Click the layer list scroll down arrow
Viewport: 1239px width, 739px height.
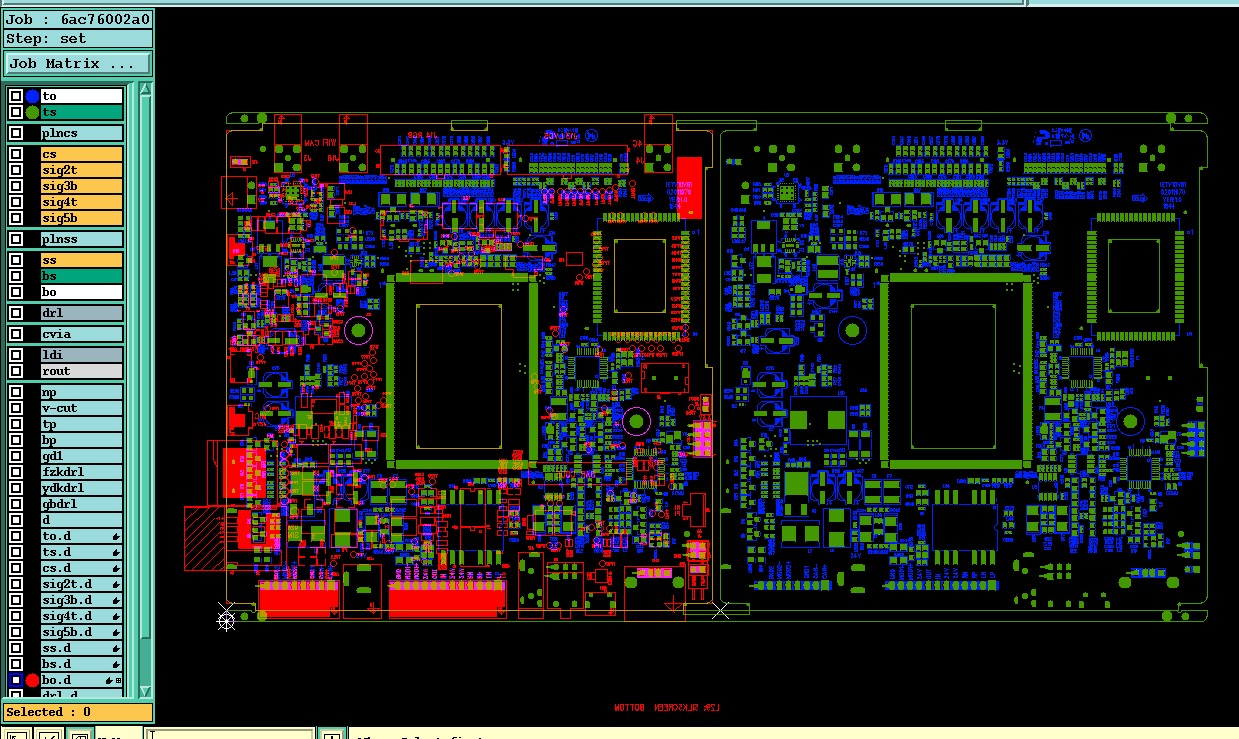(x=145, y=690)
